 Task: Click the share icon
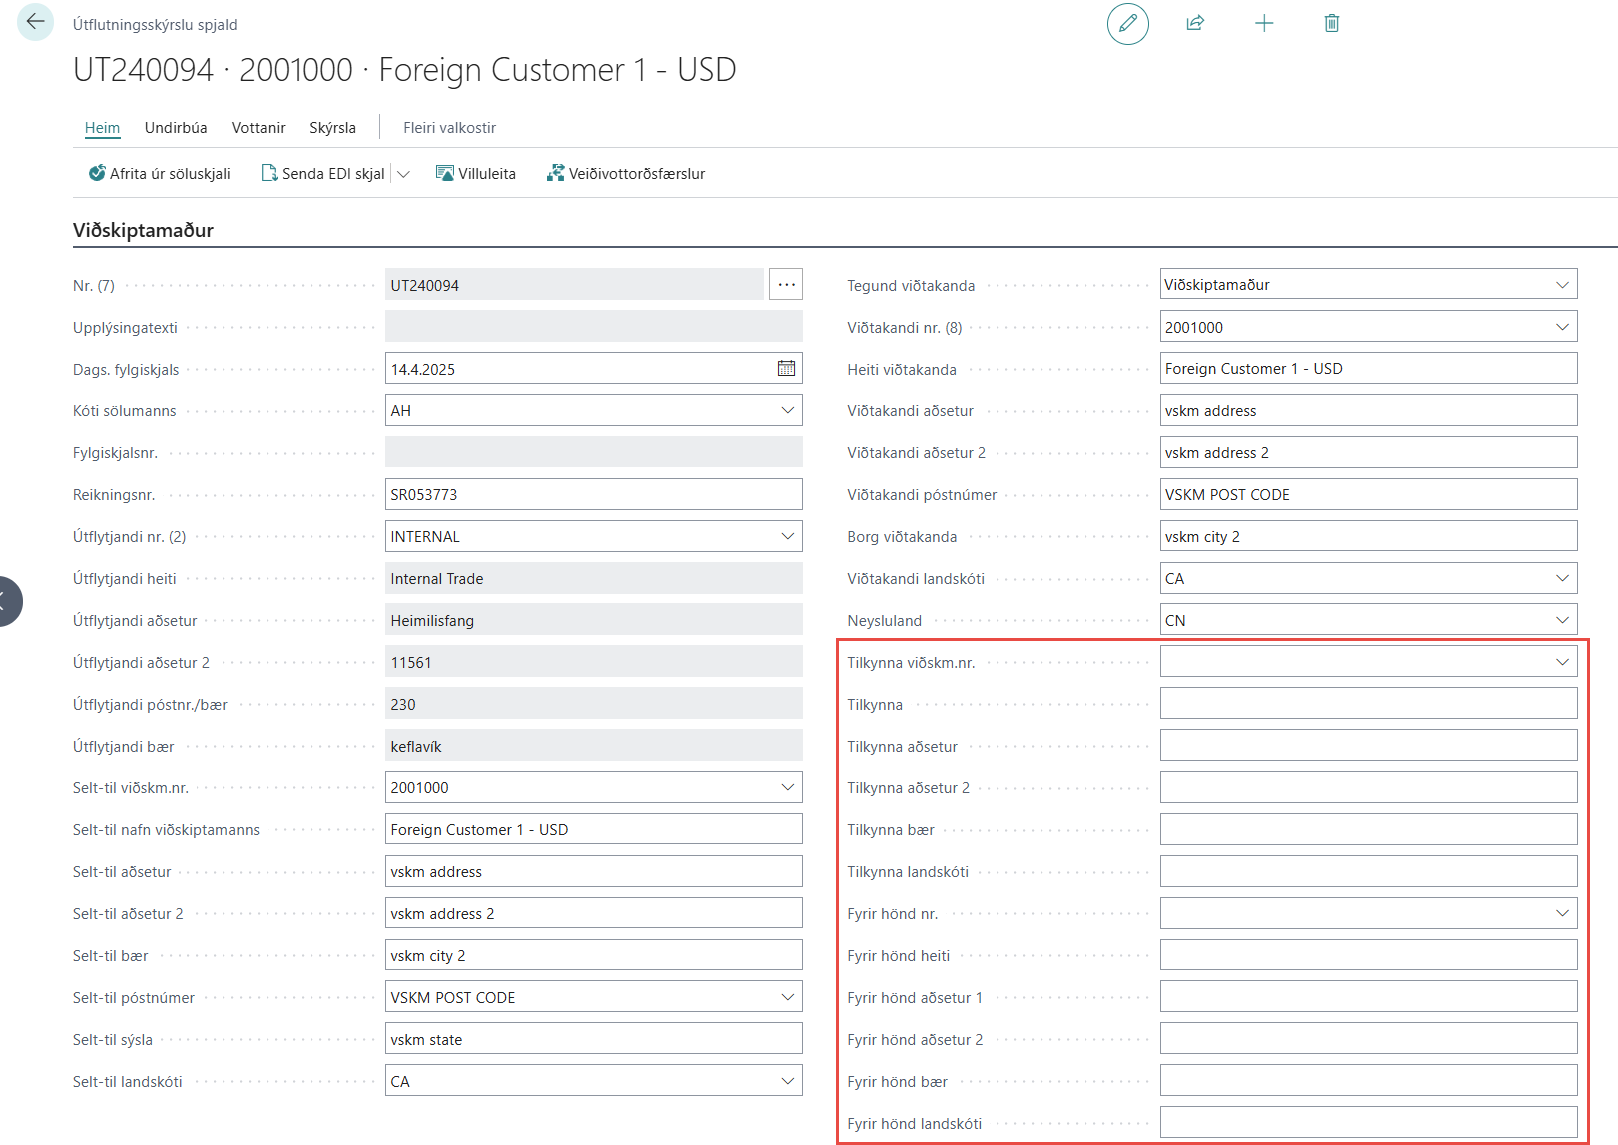click(1195, 24)
